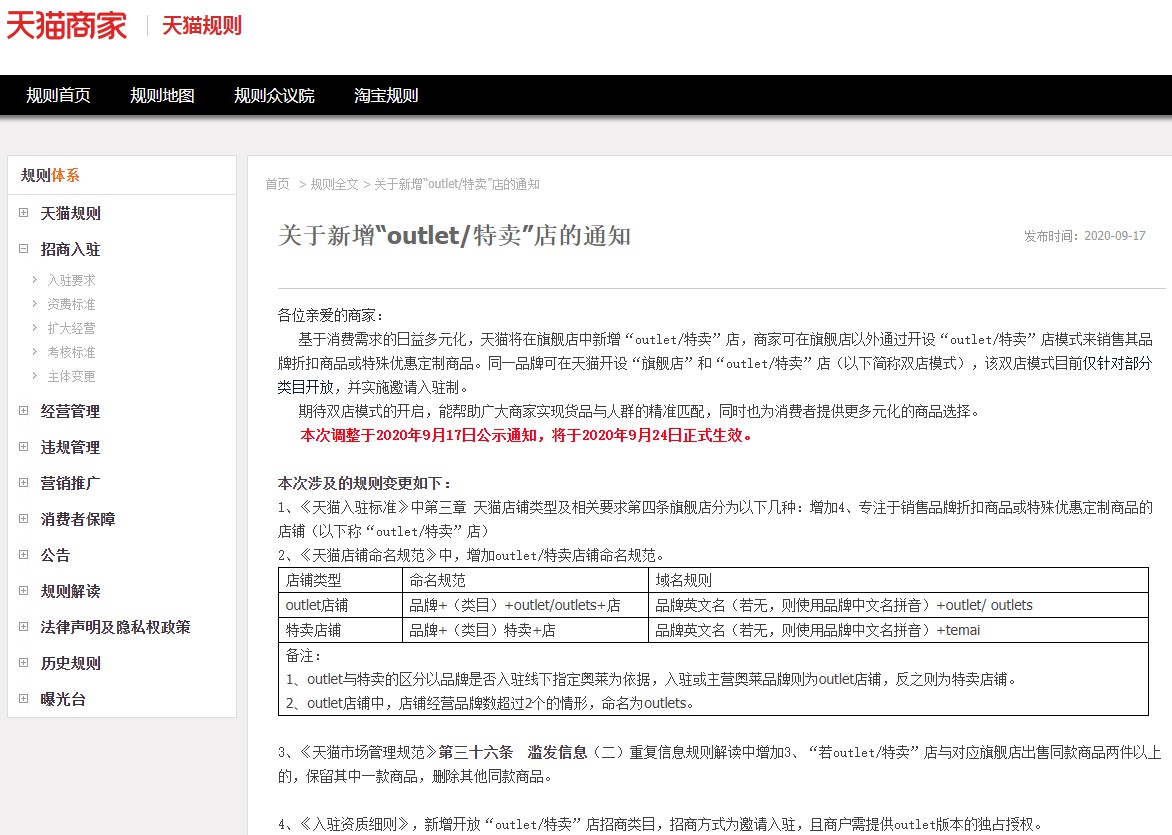Click 规则全文 breadcrumb link
The height and width of the screenshot is (835, 1172).
point(334,184)
